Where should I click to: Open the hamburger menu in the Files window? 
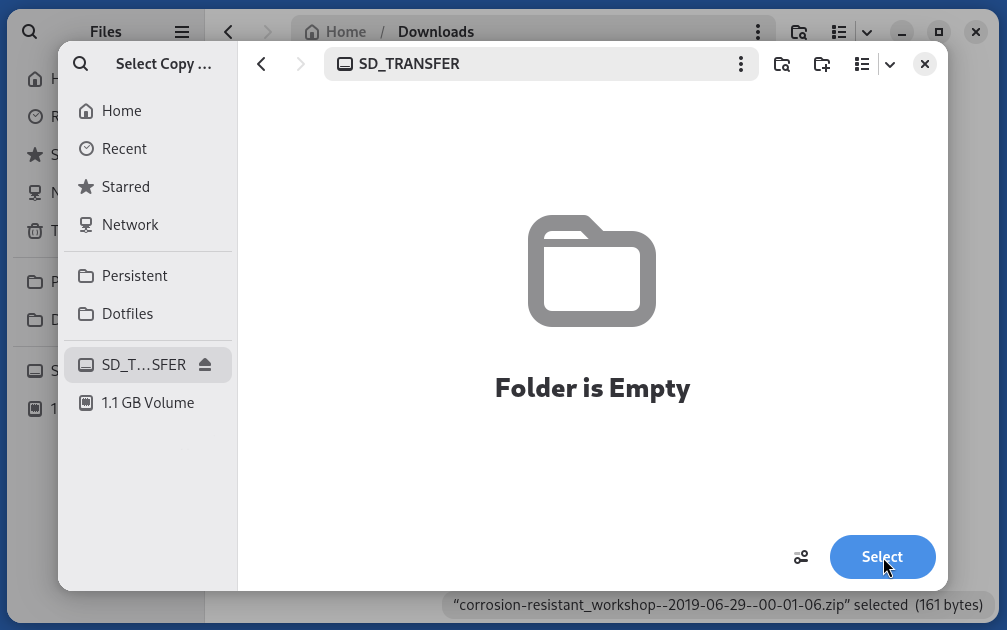[181, 31]
